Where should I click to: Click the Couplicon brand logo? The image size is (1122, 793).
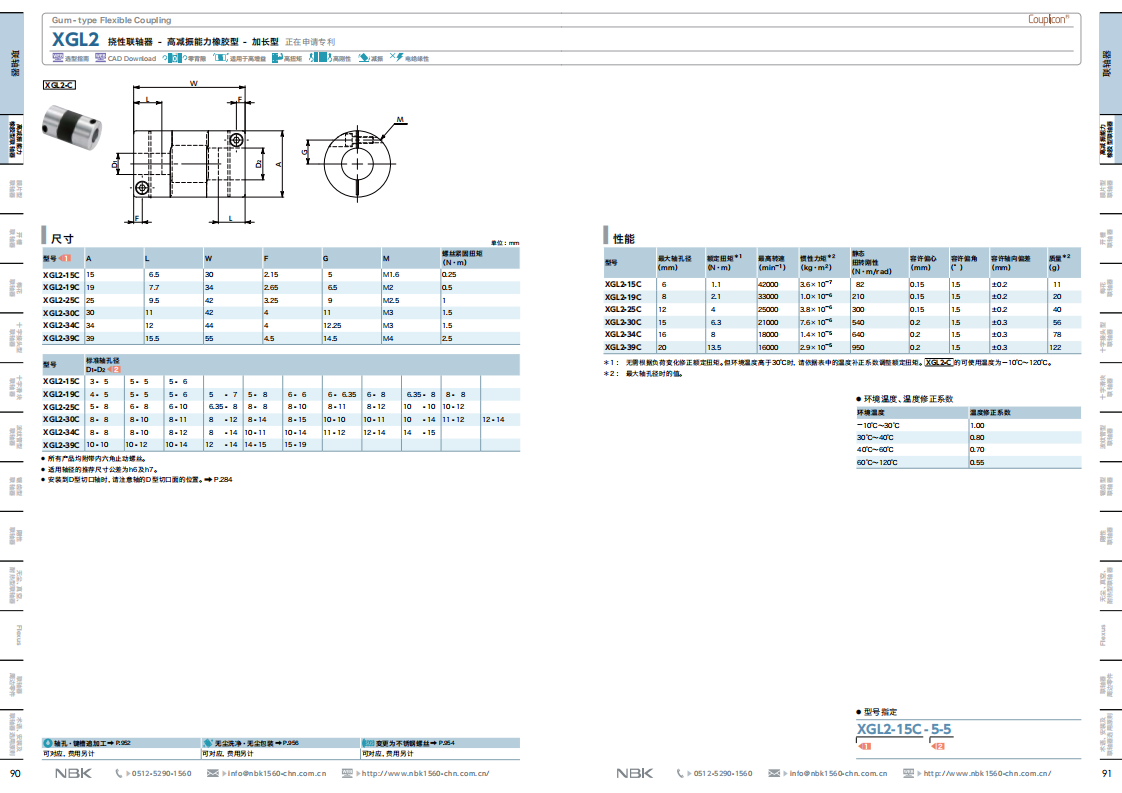pos(1048,19)
